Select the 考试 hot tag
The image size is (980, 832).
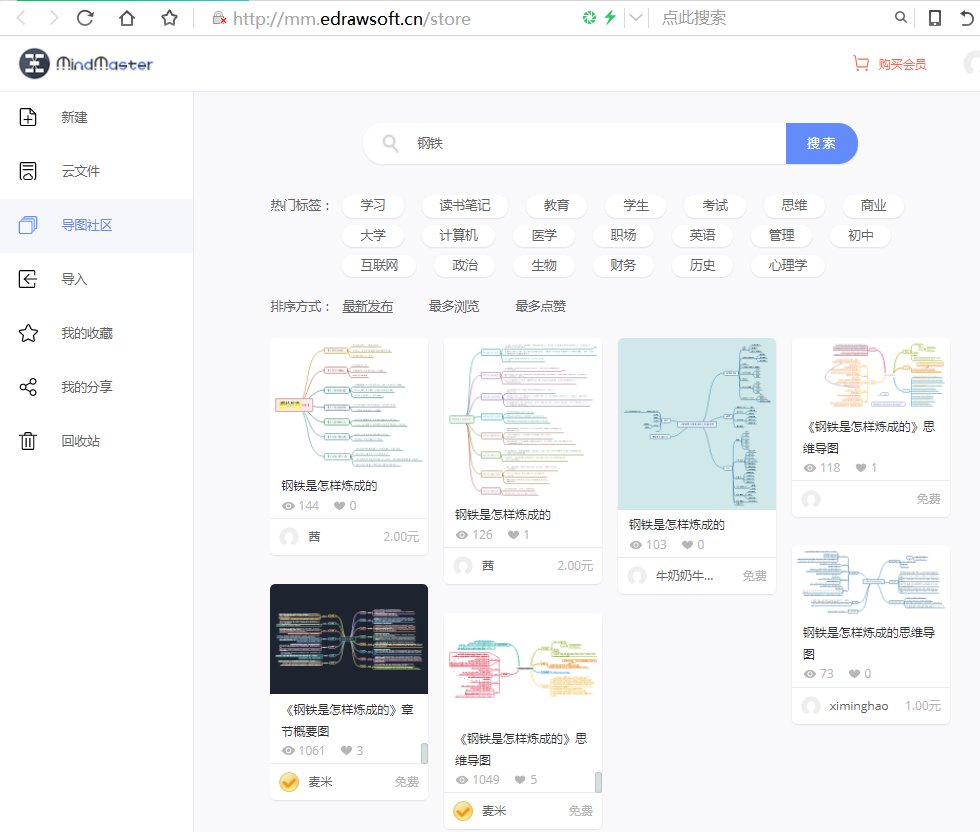coord(714,205)
